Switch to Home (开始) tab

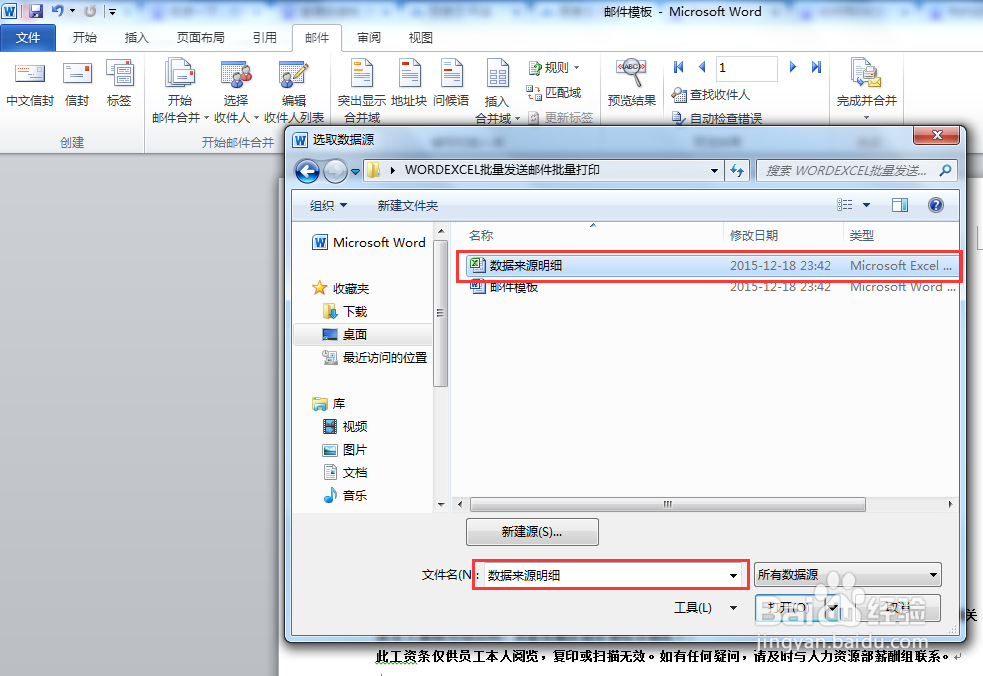(x=85, y=38)
